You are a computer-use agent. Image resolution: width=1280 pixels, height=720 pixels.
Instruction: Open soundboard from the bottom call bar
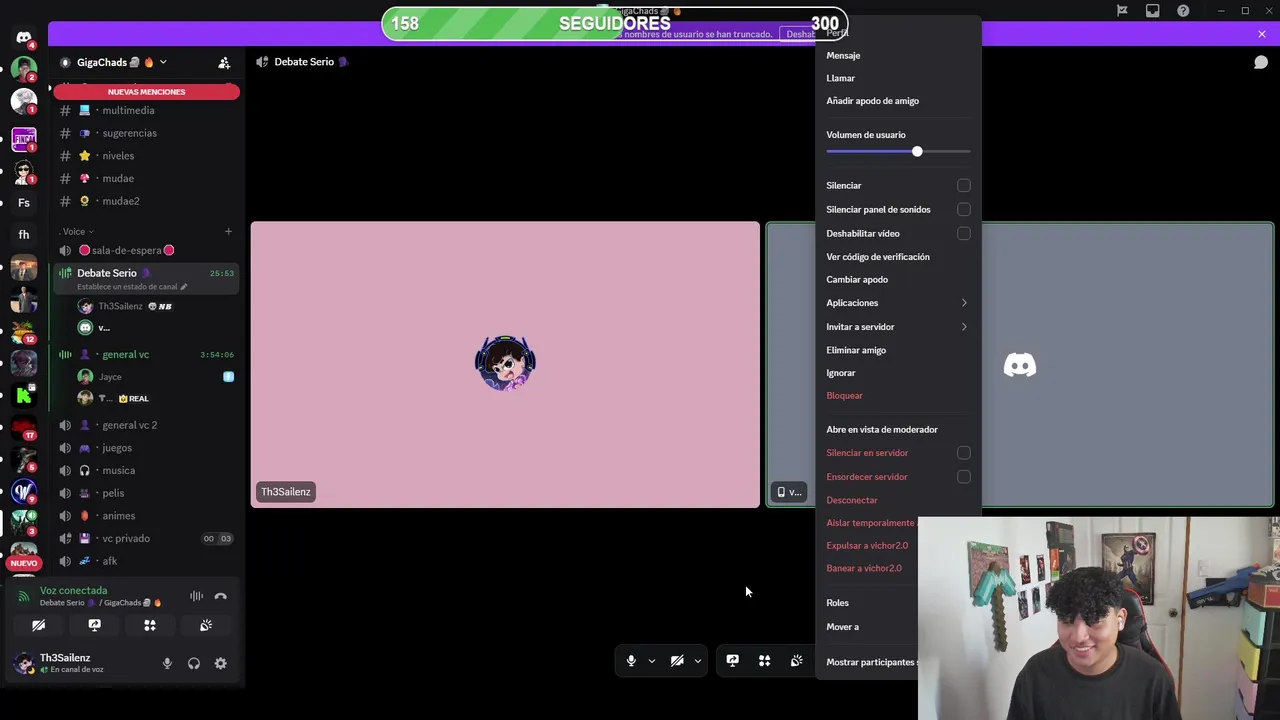797,661
